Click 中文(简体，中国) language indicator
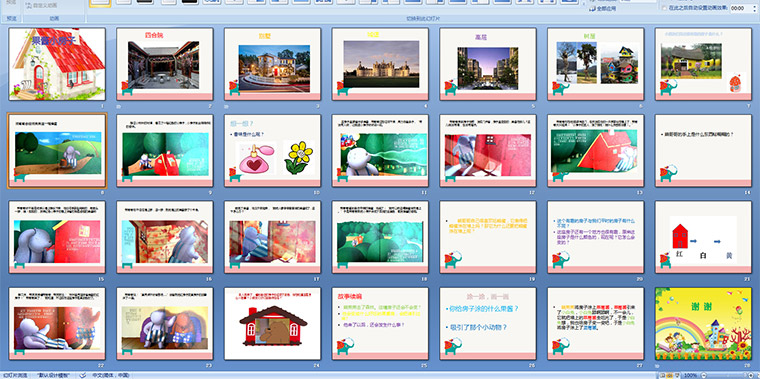 110,375
